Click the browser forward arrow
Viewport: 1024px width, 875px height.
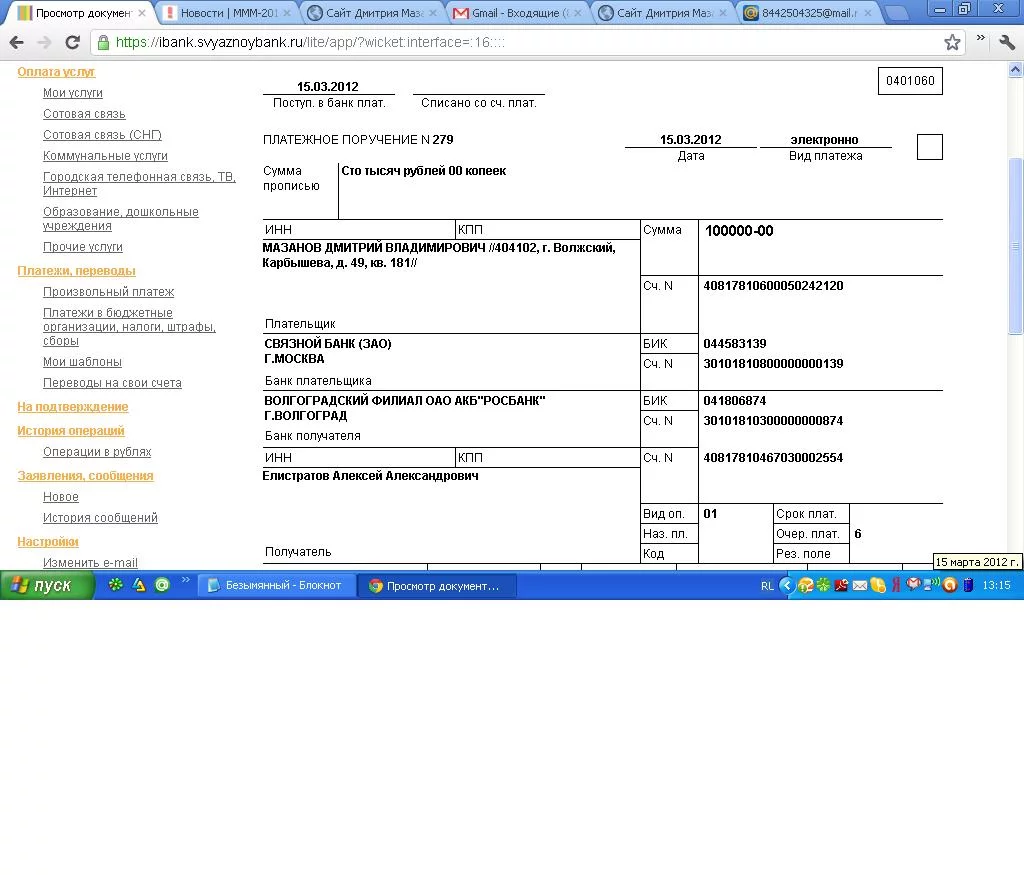(x=44, y=42)
